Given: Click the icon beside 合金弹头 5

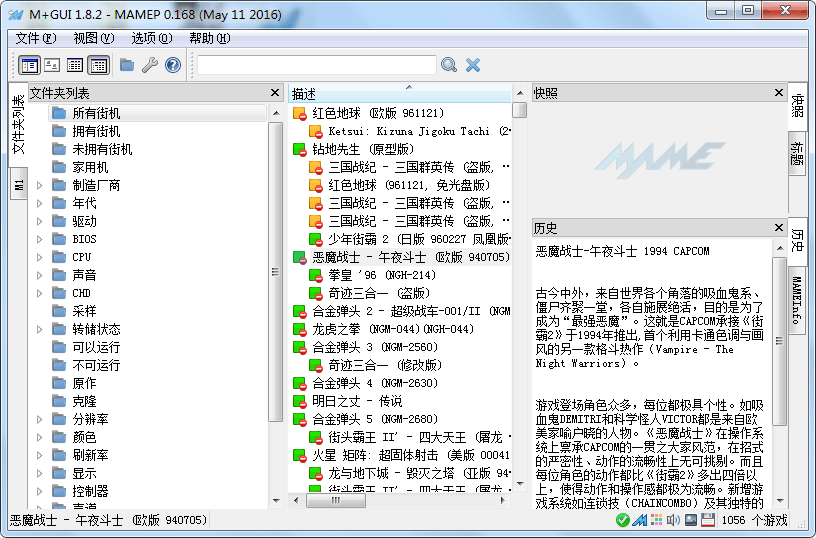Looking at the screenshot, I should 300,419.
